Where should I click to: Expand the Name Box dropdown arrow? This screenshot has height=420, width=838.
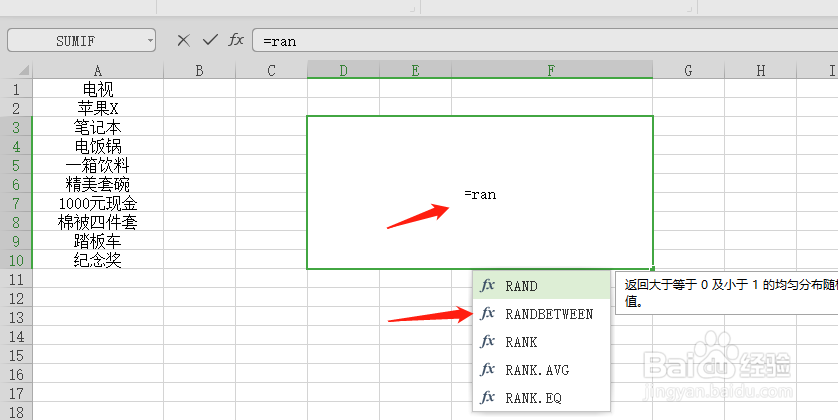pyautogui.click(x=150, y=41)
